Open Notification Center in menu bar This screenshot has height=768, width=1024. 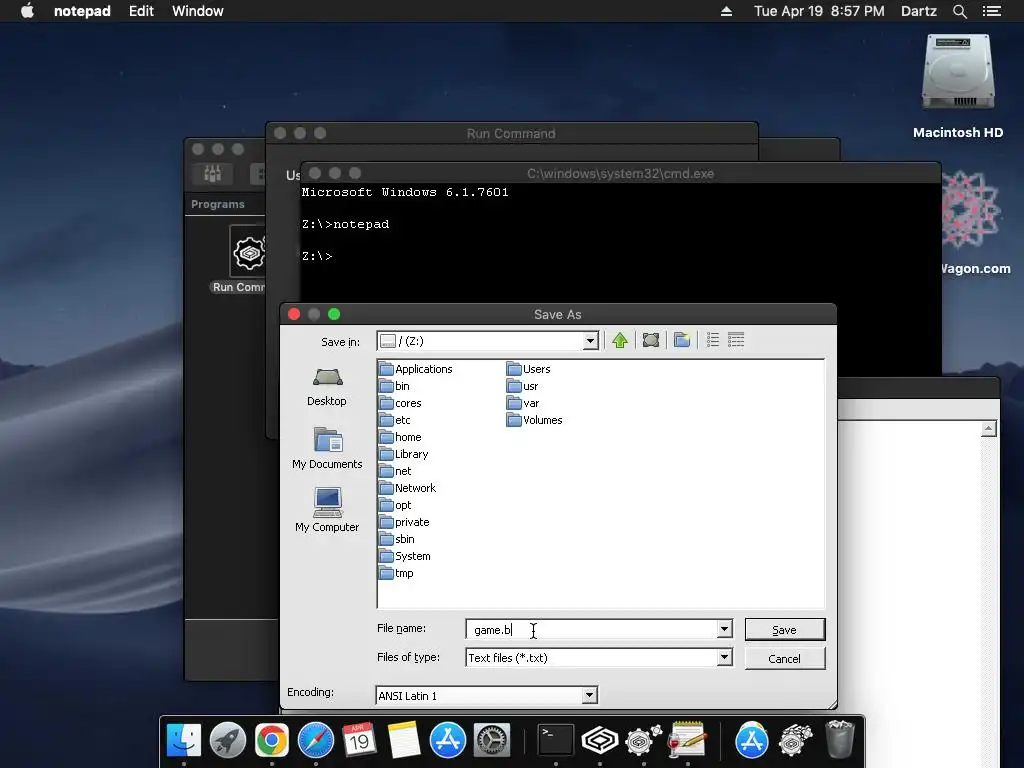click(991, 11)
